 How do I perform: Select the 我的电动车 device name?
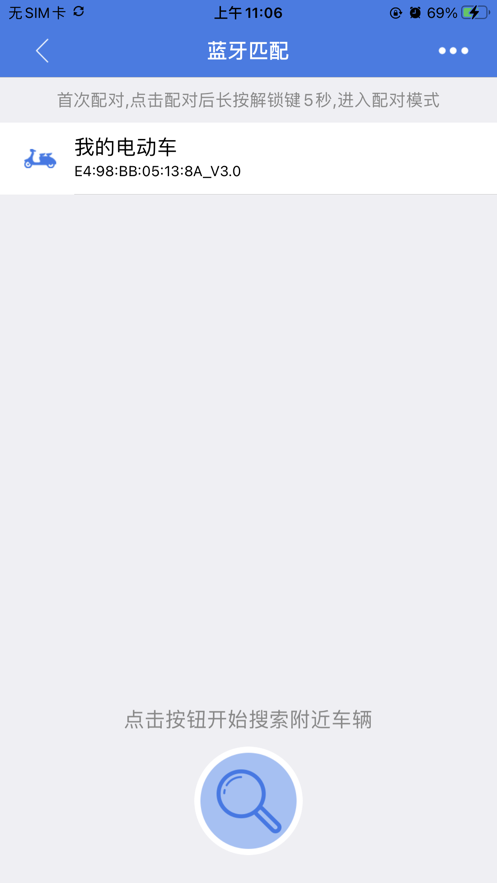[126, 148]
